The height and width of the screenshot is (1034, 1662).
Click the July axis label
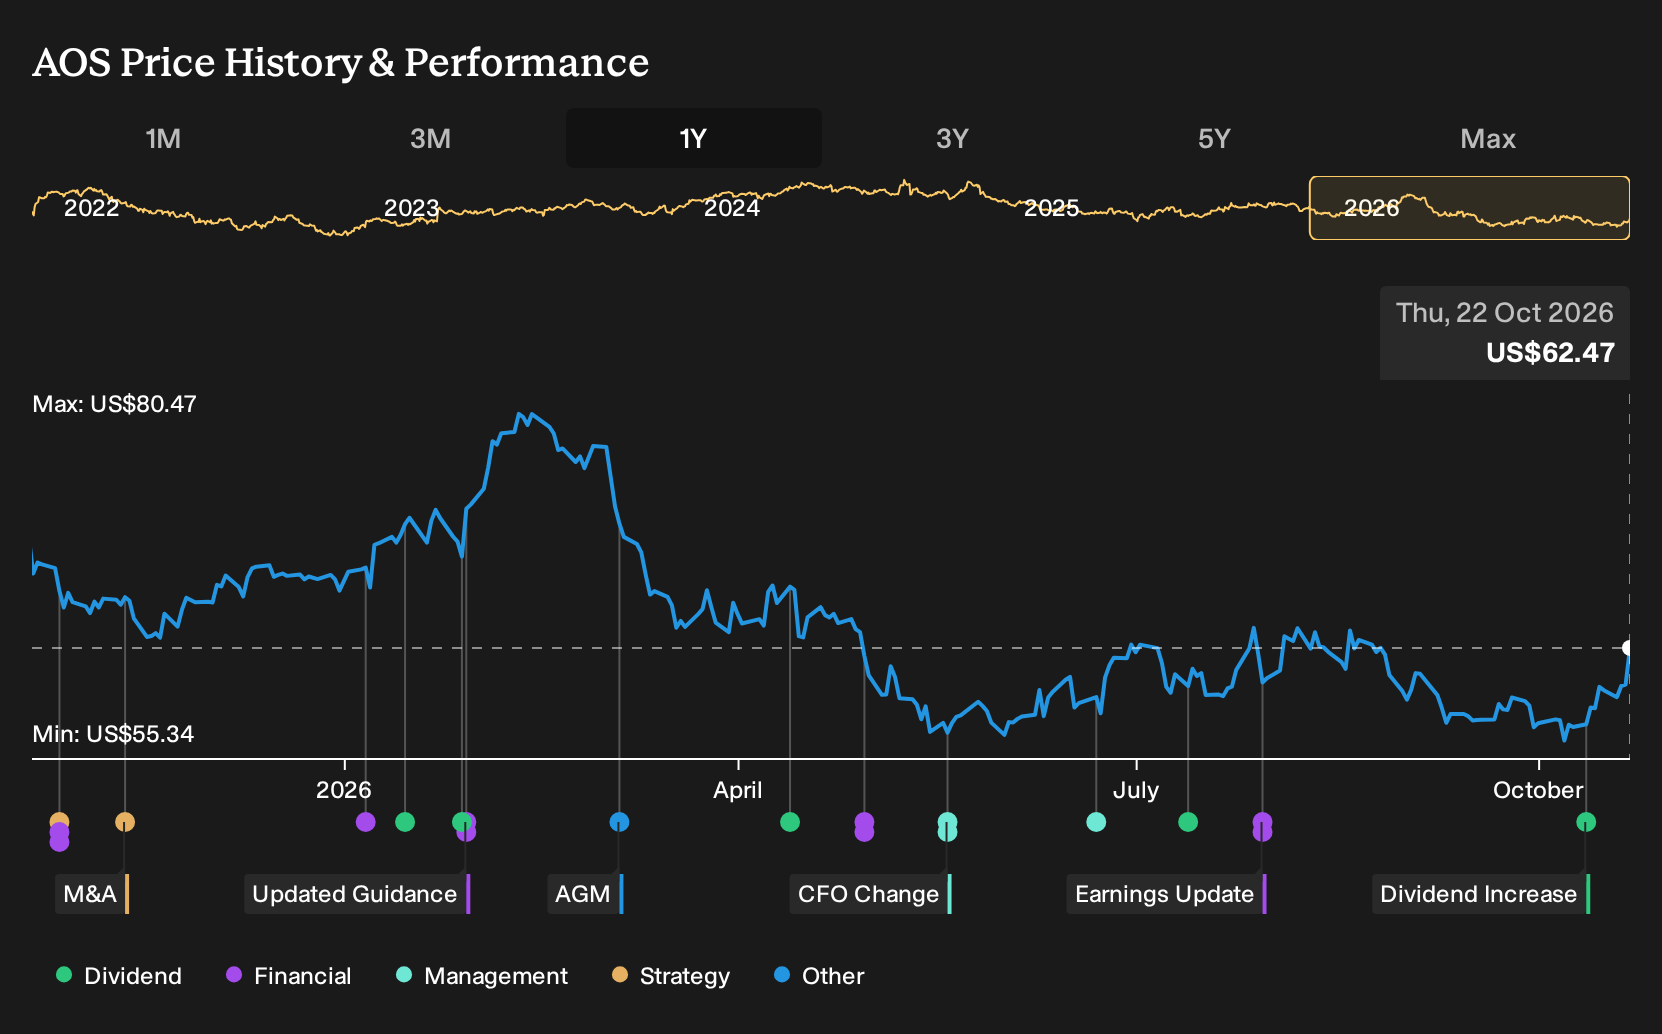click(x=1136, y=790)
